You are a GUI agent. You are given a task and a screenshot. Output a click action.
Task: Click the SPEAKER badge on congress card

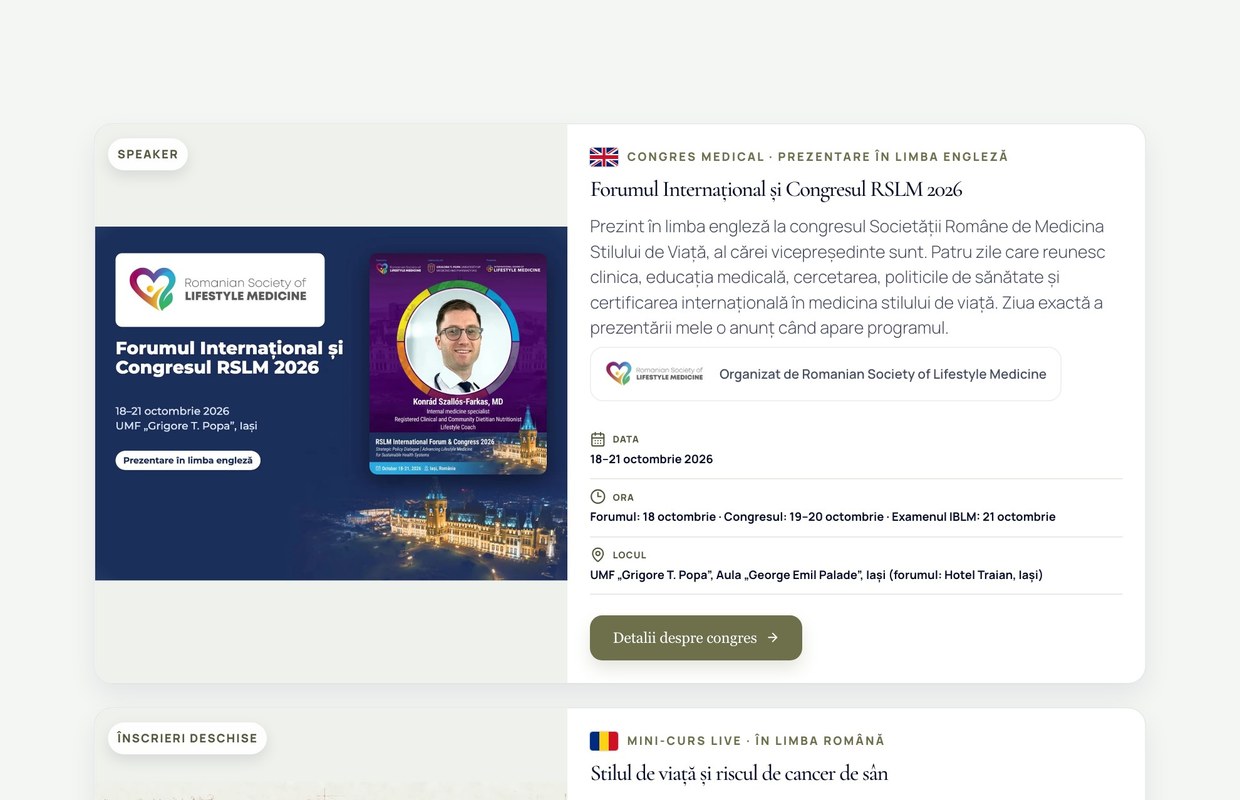click(148, 154)
